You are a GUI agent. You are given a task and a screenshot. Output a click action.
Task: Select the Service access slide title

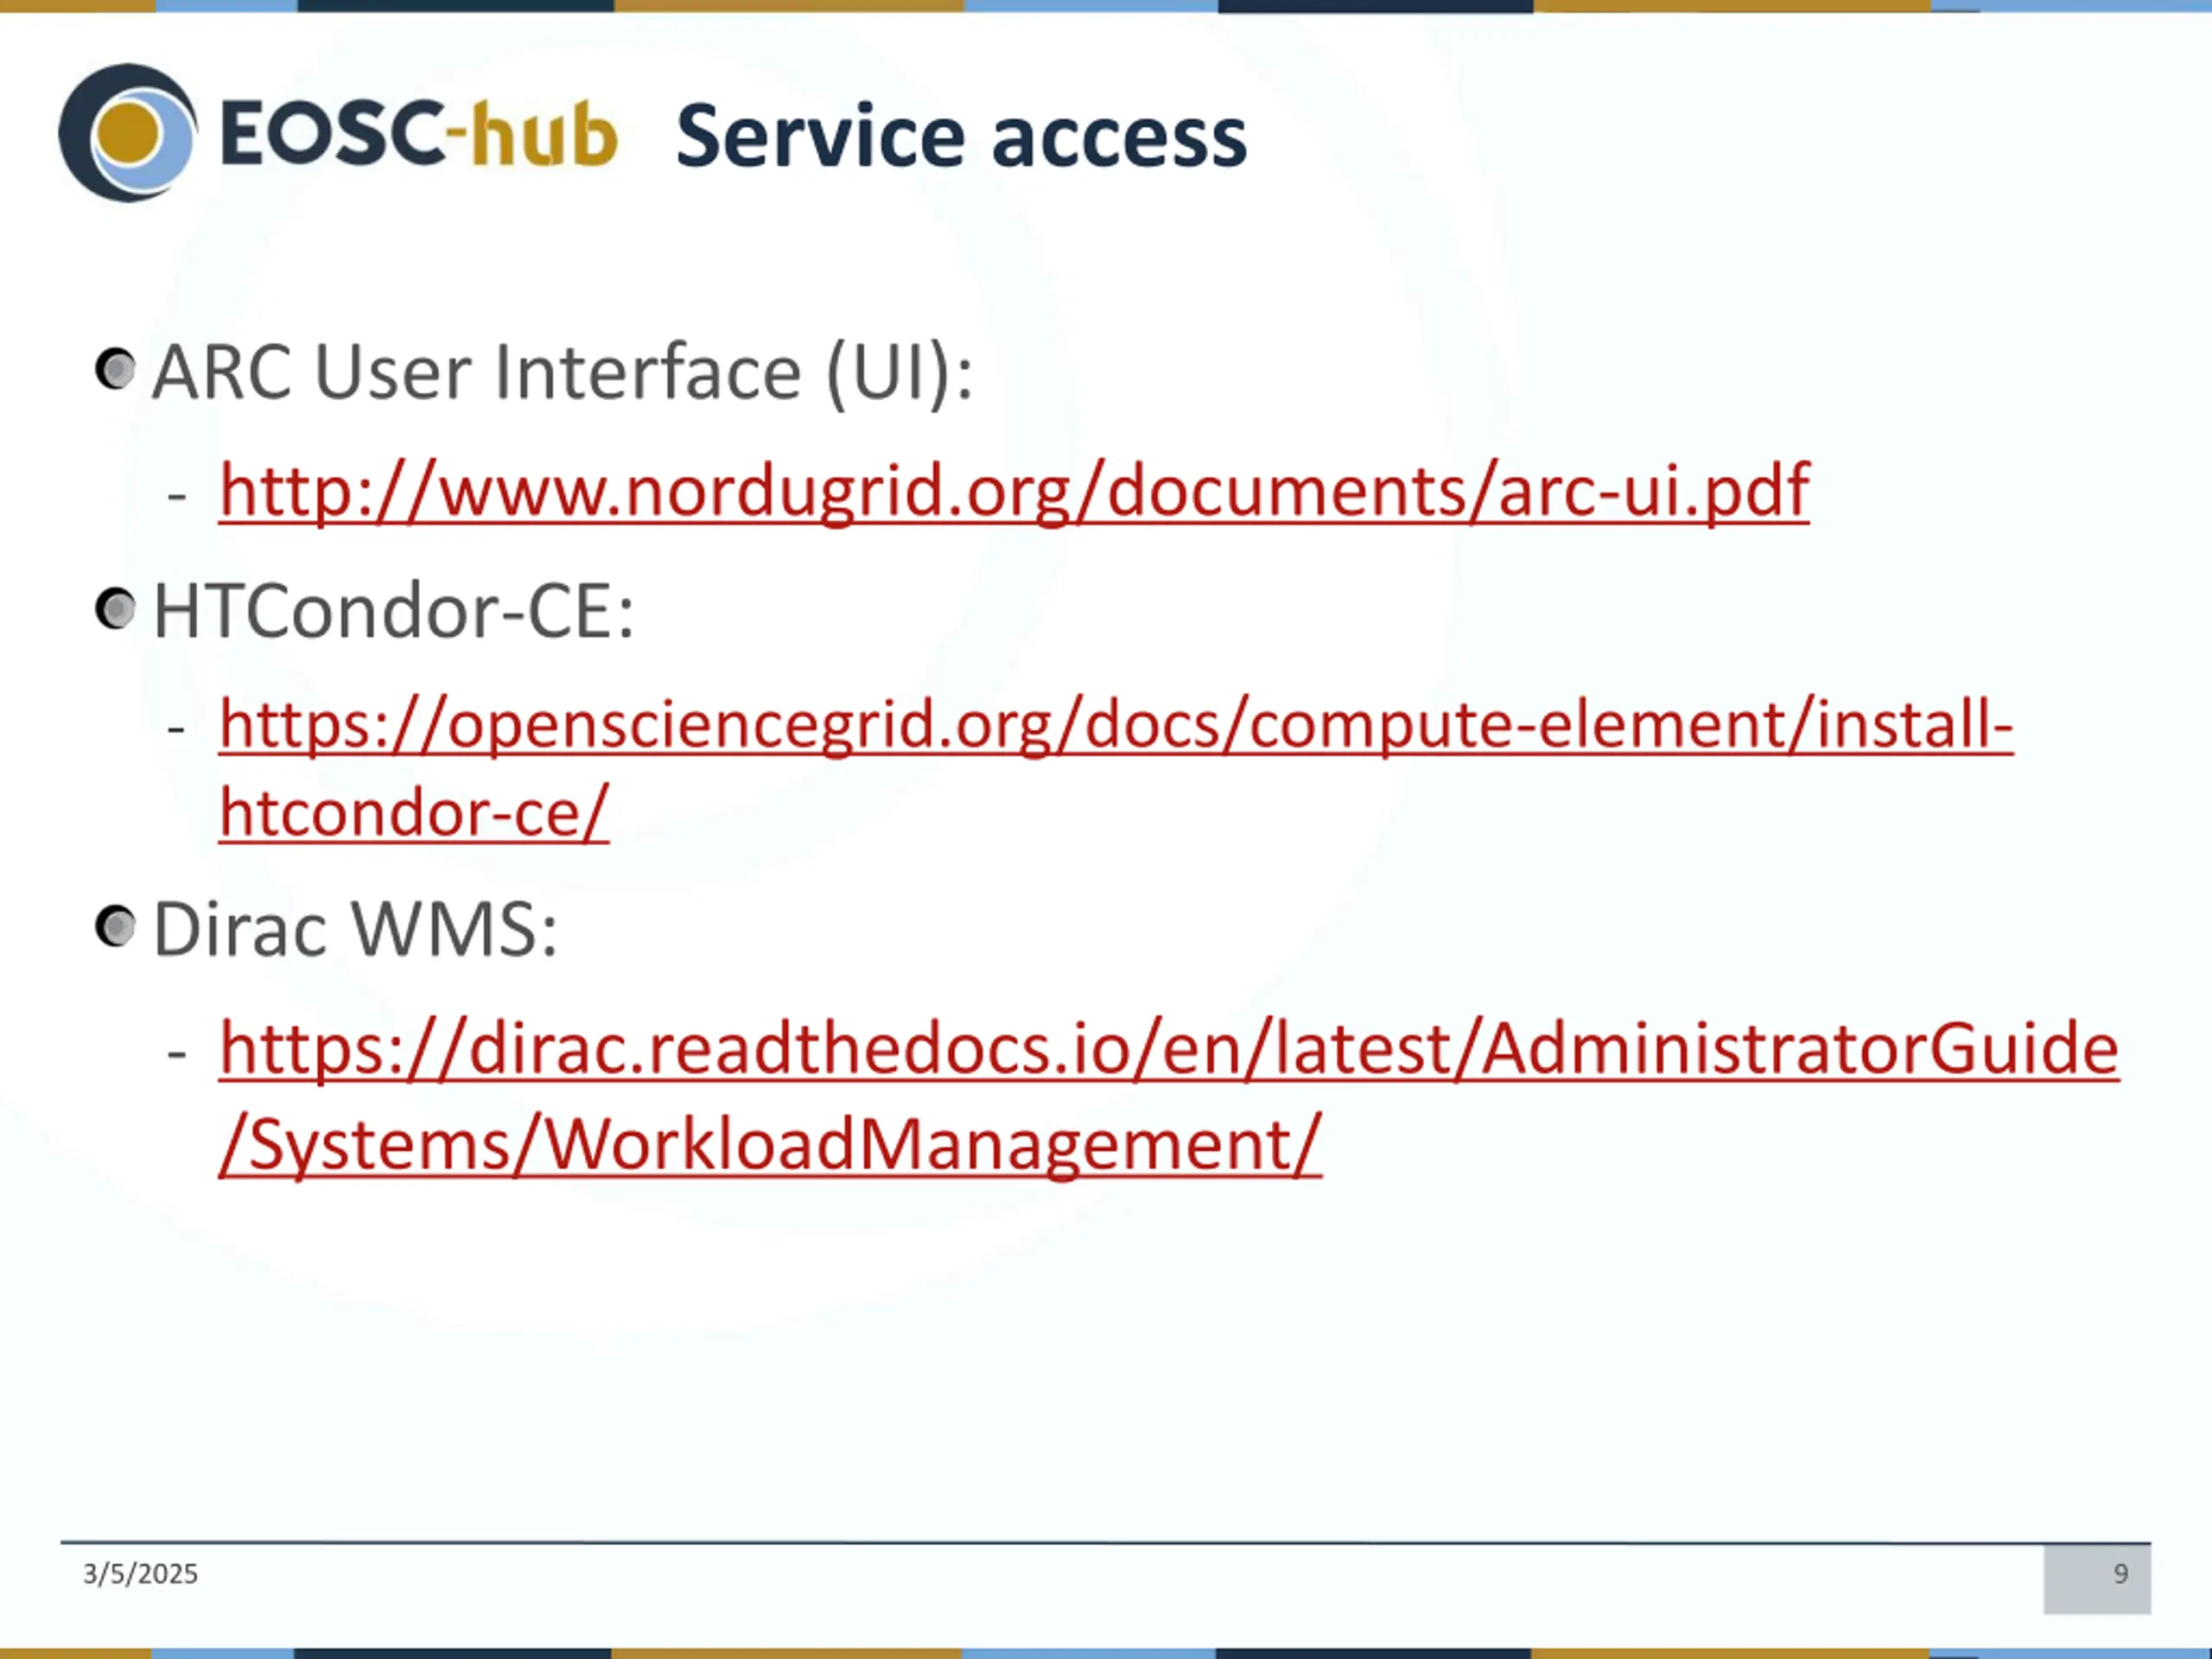961,136
